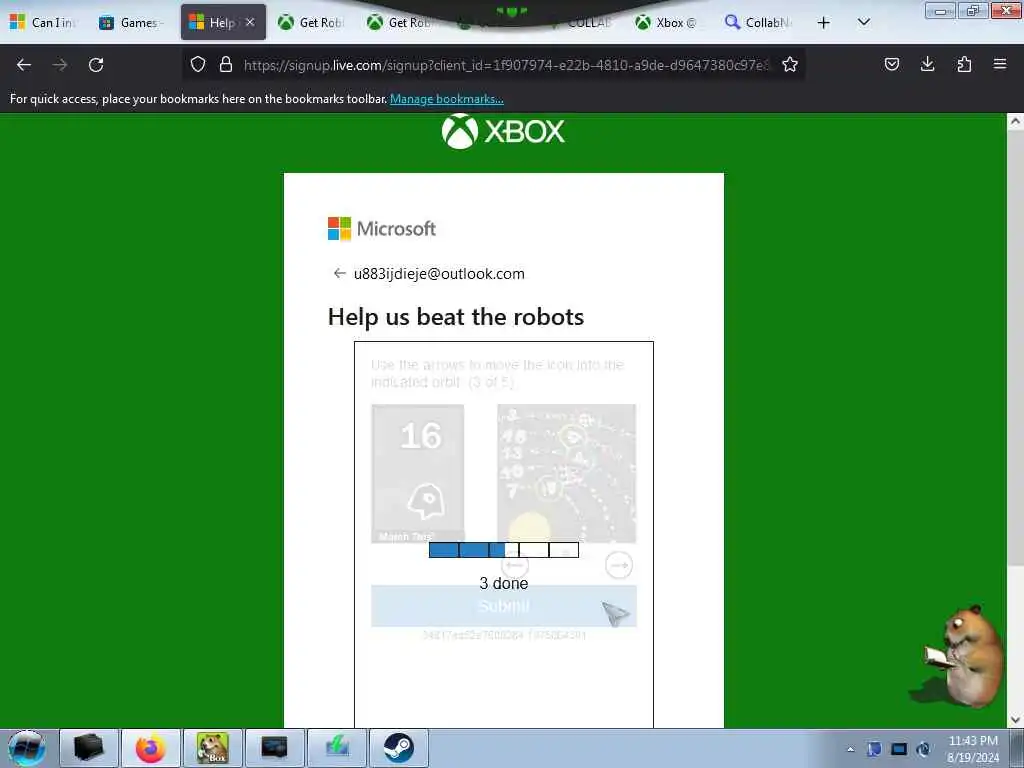This screenshot has height=768, width=1024.
Task: Show hidden system tray icons
Action: 851,750
